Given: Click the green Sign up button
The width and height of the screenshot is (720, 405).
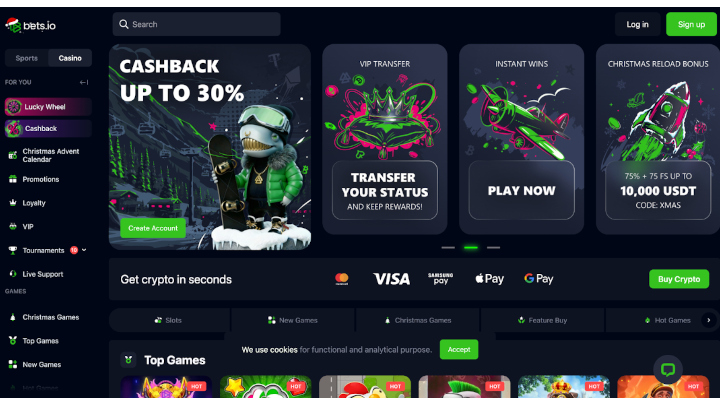Looking at the screenshot, I should tap(691, 24).
